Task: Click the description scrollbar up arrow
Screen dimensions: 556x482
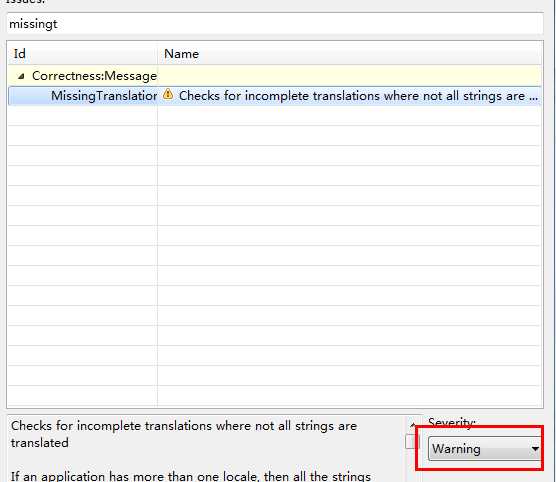Action: (412, 425)
